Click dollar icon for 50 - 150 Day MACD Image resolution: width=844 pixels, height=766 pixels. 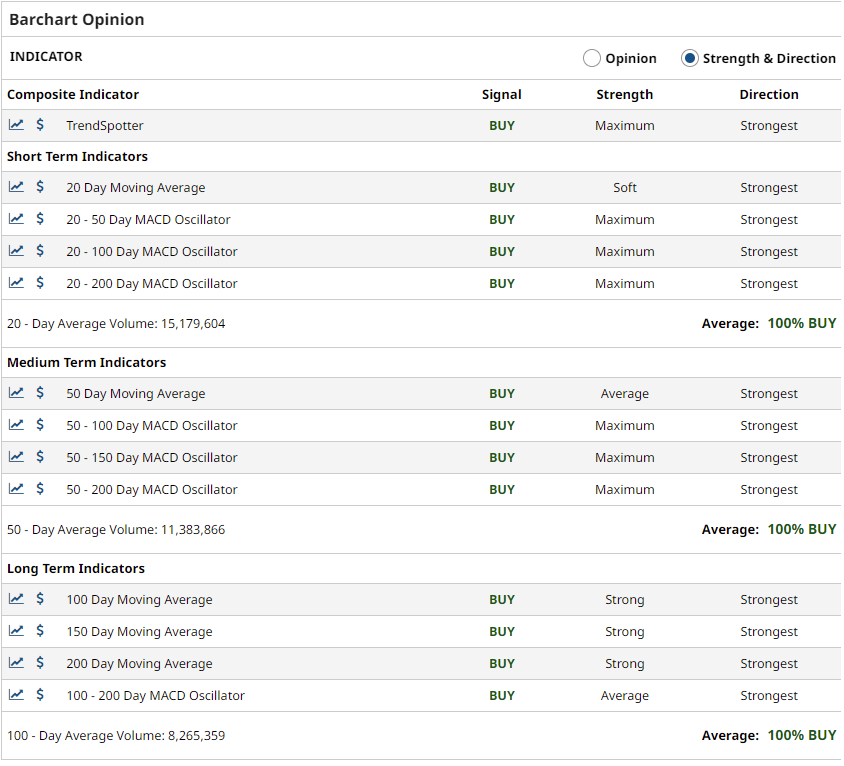[40, 456]
